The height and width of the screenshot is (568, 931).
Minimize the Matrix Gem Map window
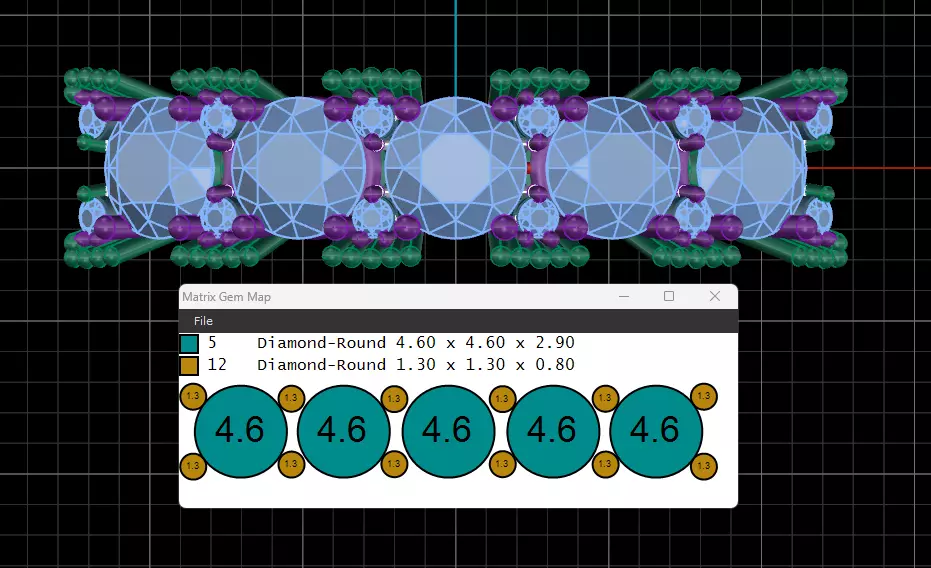pyautogui.click(x=623, y=296)
